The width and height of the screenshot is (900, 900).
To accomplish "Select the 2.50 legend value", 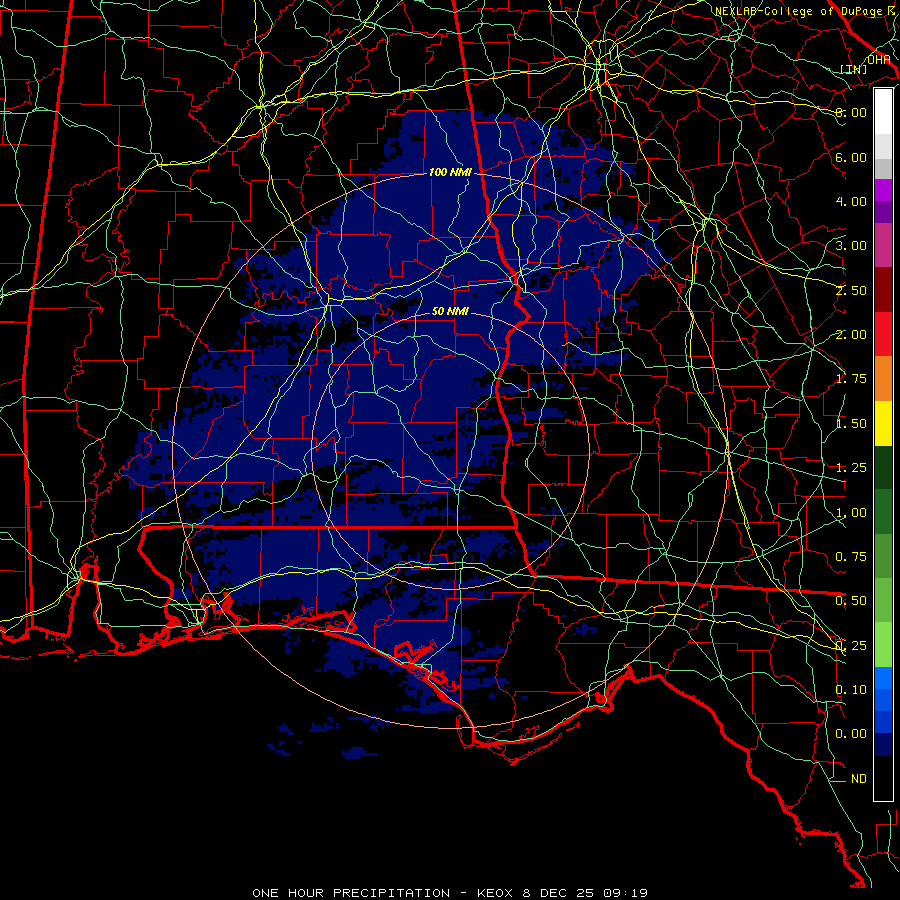I will coord(851,290).
